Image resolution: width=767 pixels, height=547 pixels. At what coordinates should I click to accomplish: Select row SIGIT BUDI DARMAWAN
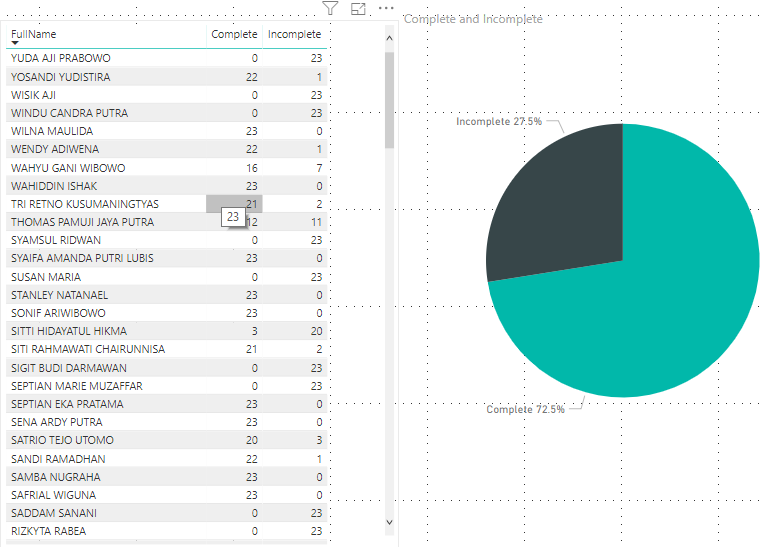[x=166, y=368]
